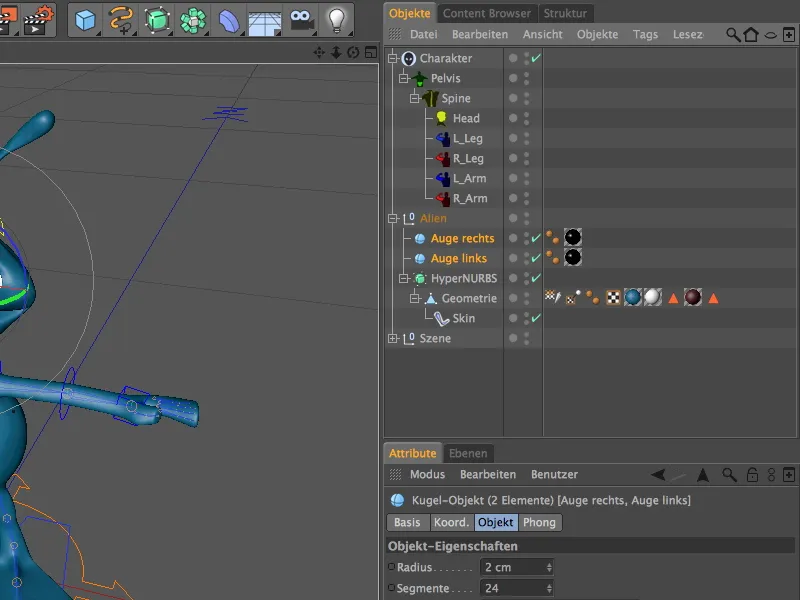
Task: Select the blue material tag on Geometrie
Action: (x=633, y=297)
